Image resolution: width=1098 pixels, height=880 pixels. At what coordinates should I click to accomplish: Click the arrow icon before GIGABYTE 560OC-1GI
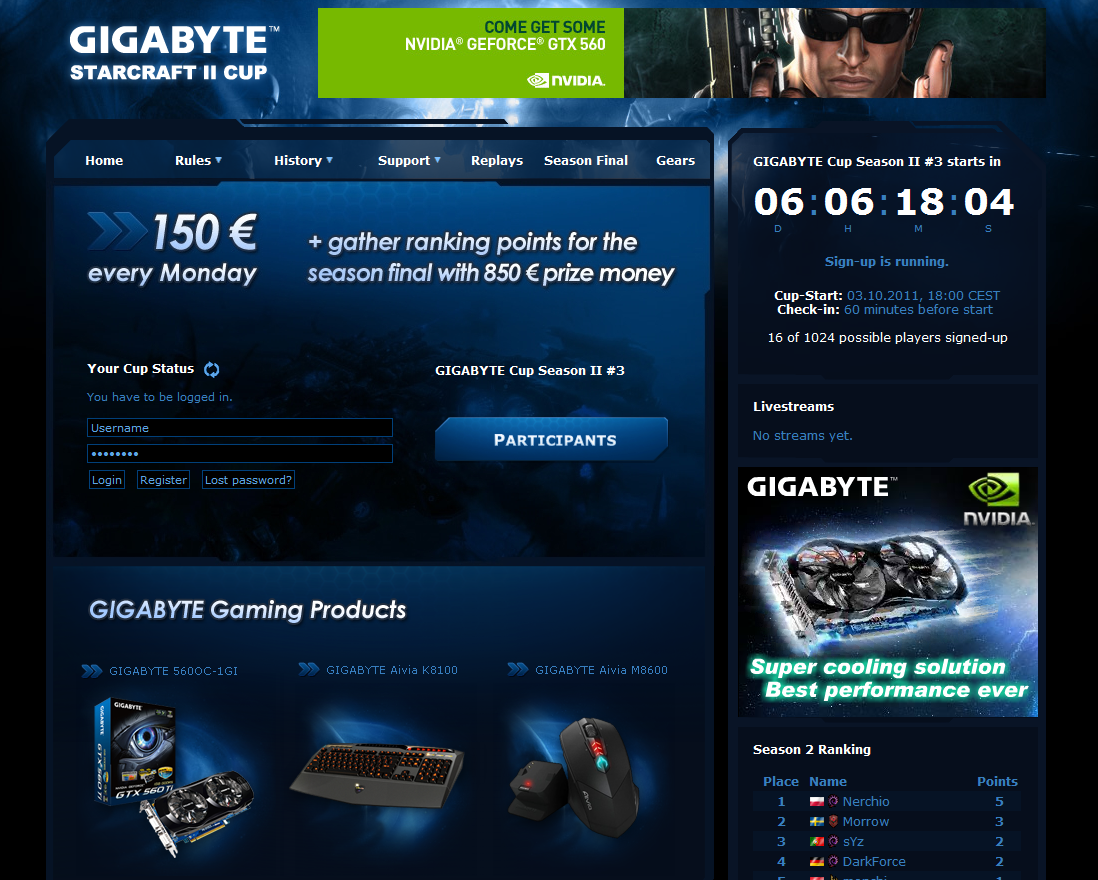click(92, 671)
